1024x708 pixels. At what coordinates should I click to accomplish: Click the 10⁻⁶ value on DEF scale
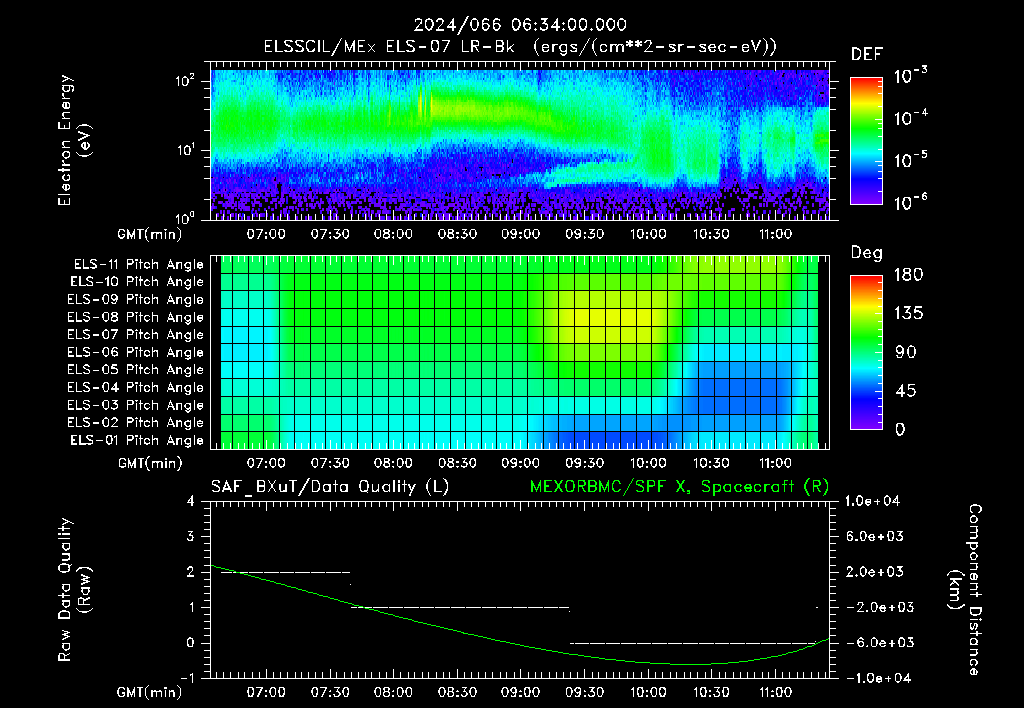(910, 202)
